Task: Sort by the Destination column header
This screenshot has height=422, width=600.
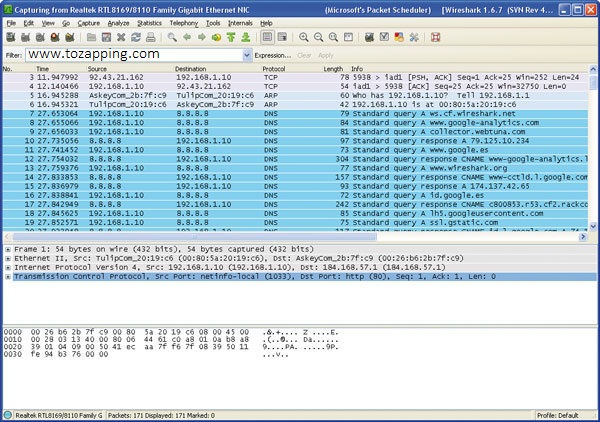Action: coord(191,69)
